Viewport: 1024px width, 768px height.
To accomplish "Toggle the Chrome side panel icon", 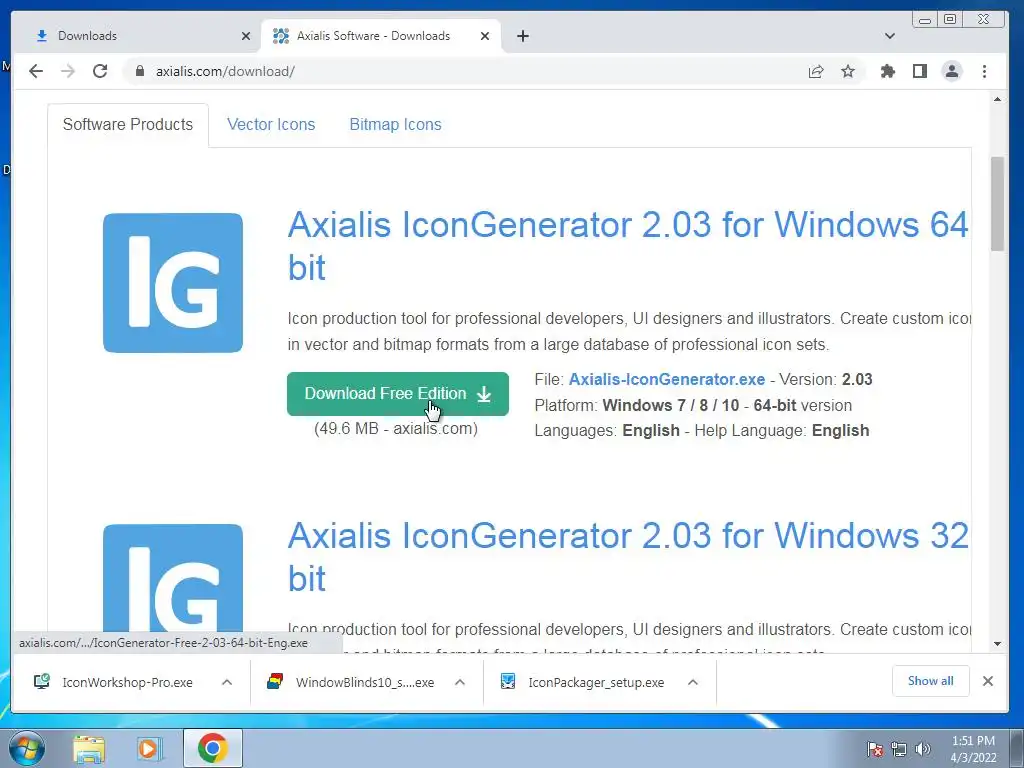I will (920, 71).
